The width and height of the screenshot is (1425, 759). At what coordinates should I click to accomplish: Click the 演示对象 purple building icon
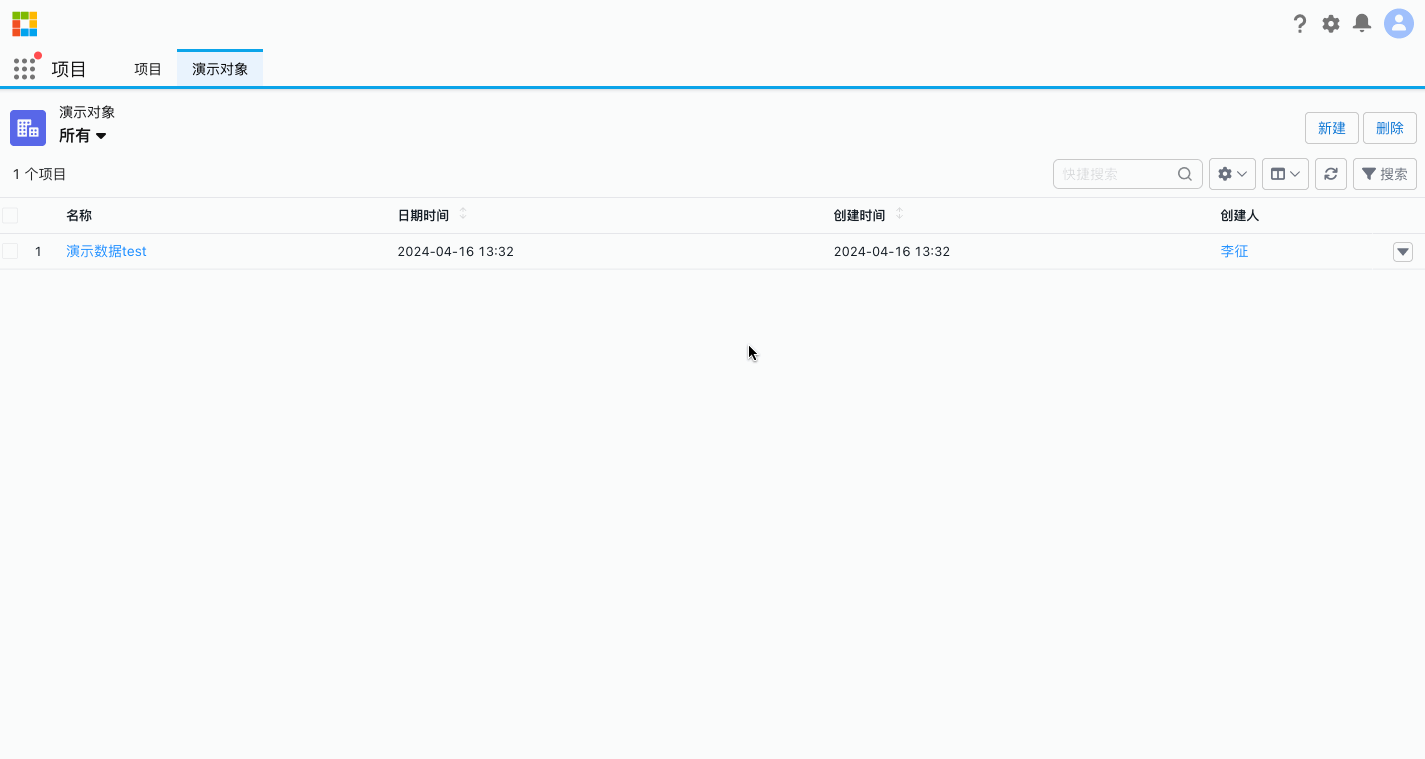[27, 127]
